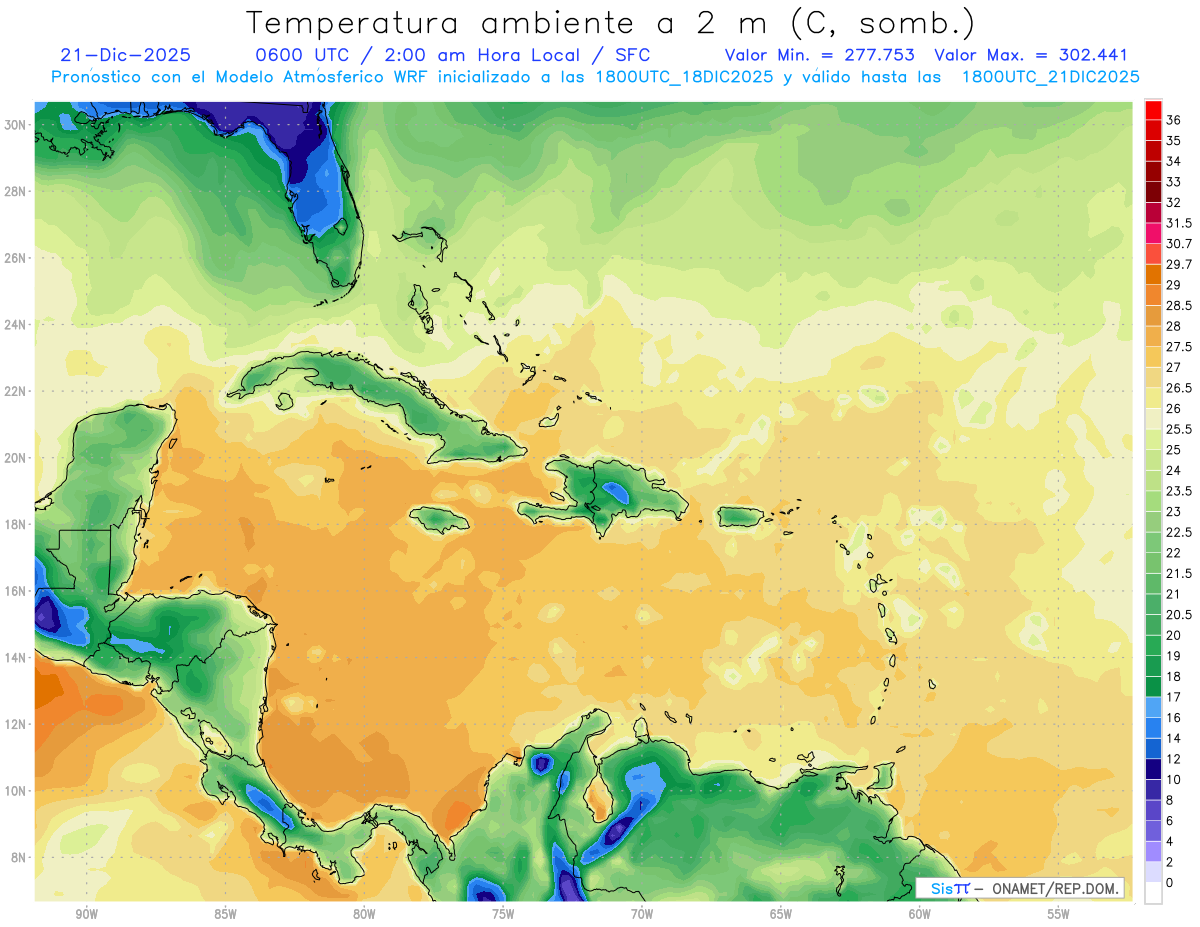Click colorbar label '2'
The image size is (1200, 927).
tap(1170, 862)
